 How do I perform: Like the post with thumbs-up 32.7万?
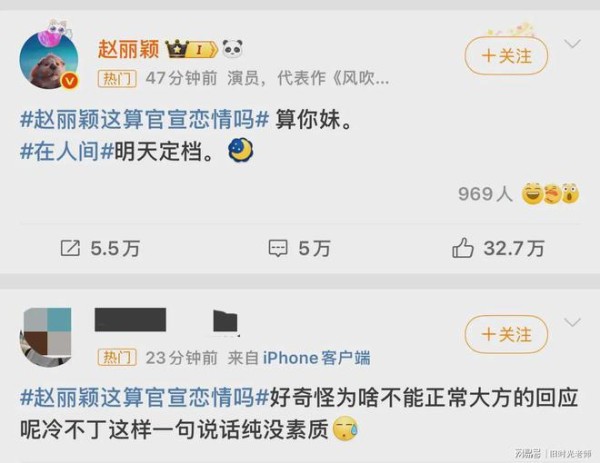pyautogui.click(x=463, y=248)
